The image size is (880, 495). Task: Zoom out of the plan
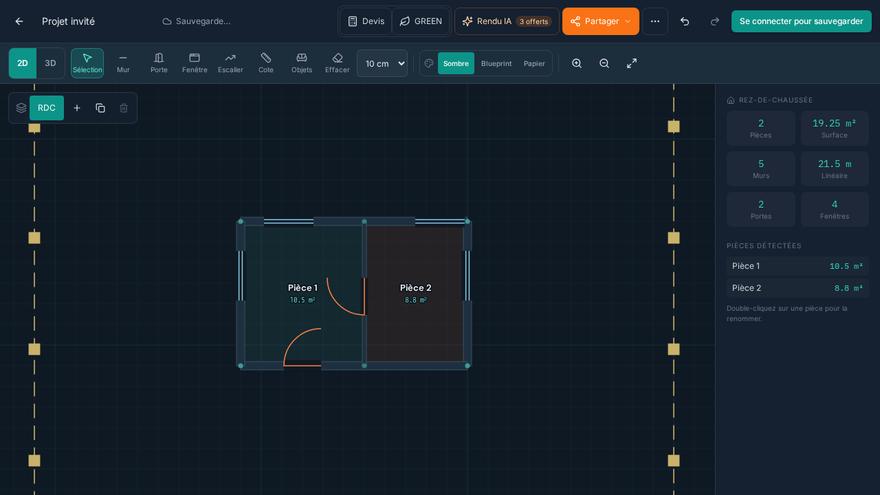604,63
